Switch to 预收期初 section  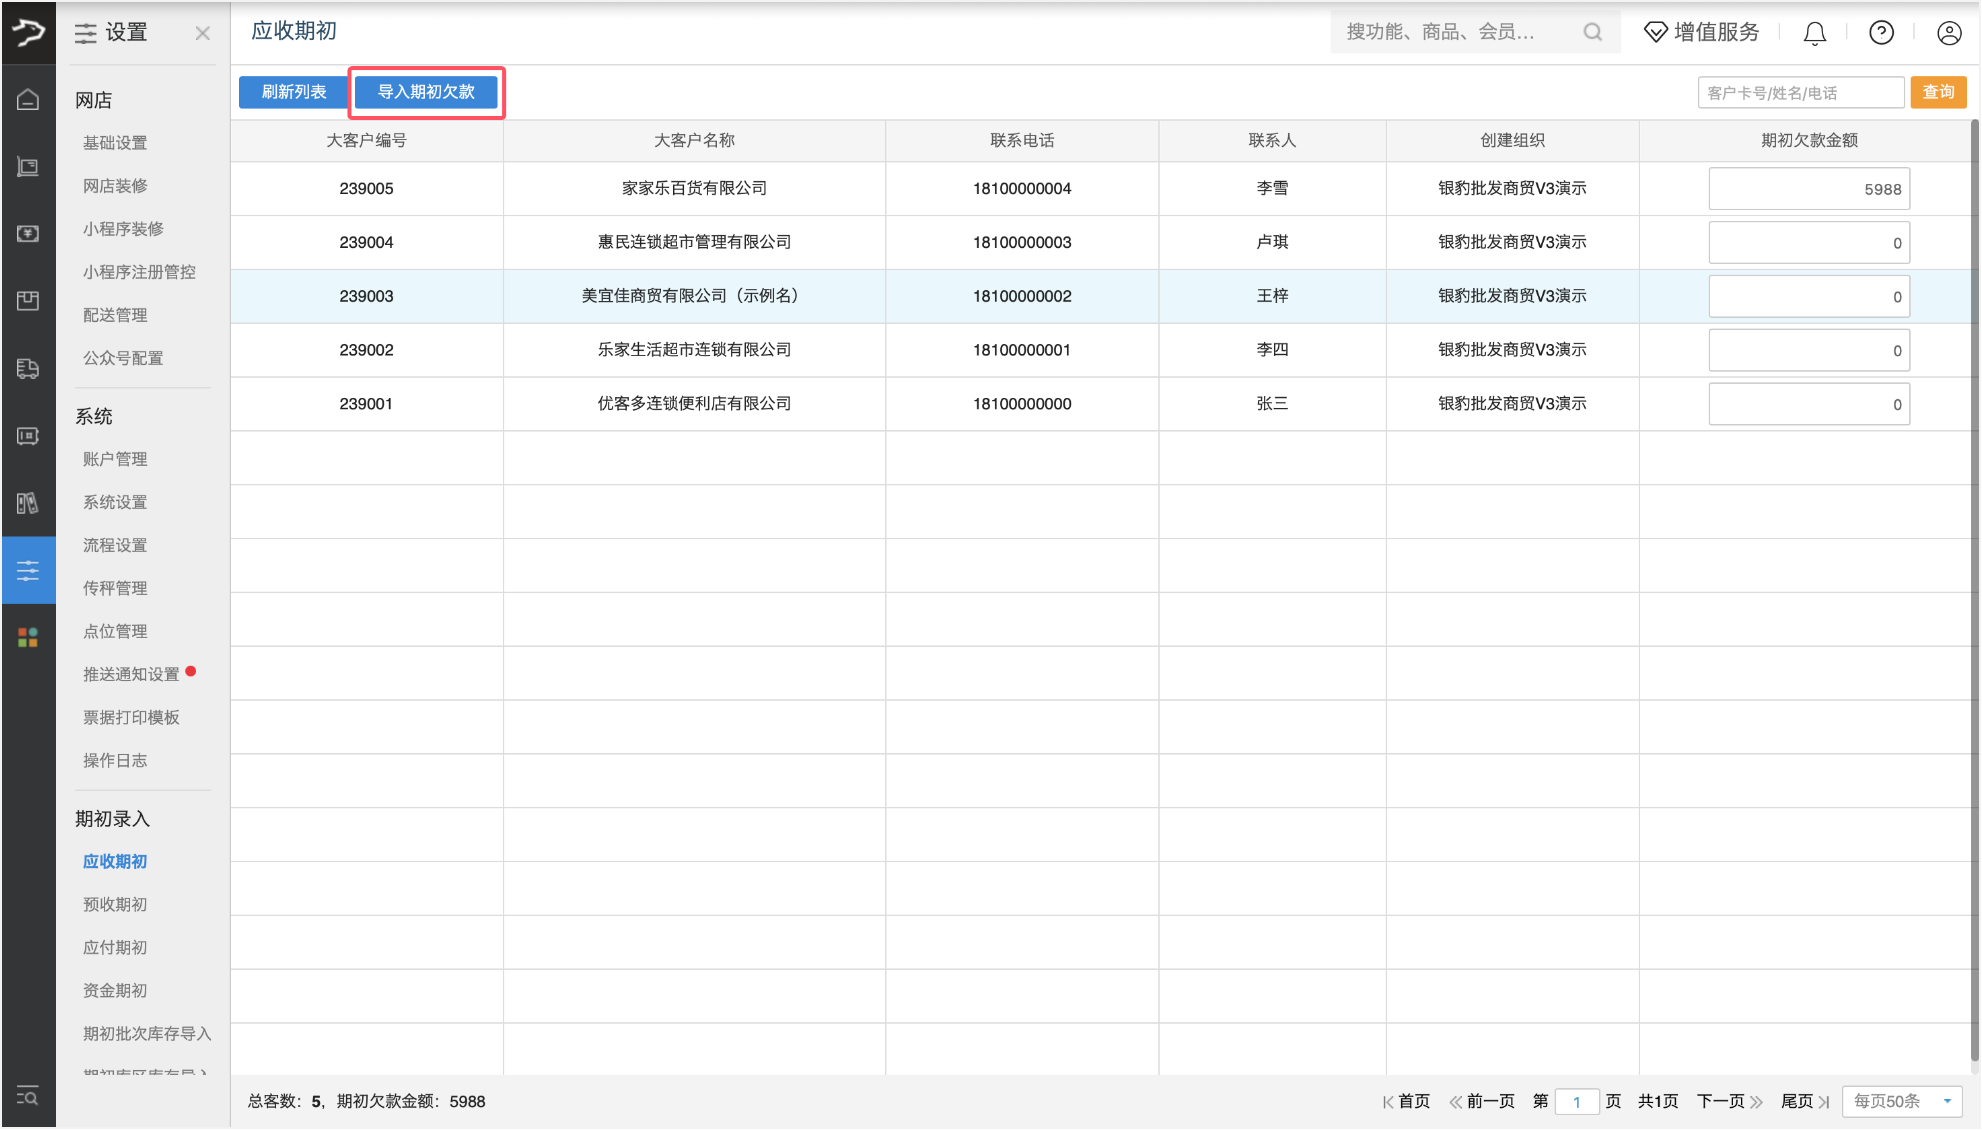[x=113, y=904]
